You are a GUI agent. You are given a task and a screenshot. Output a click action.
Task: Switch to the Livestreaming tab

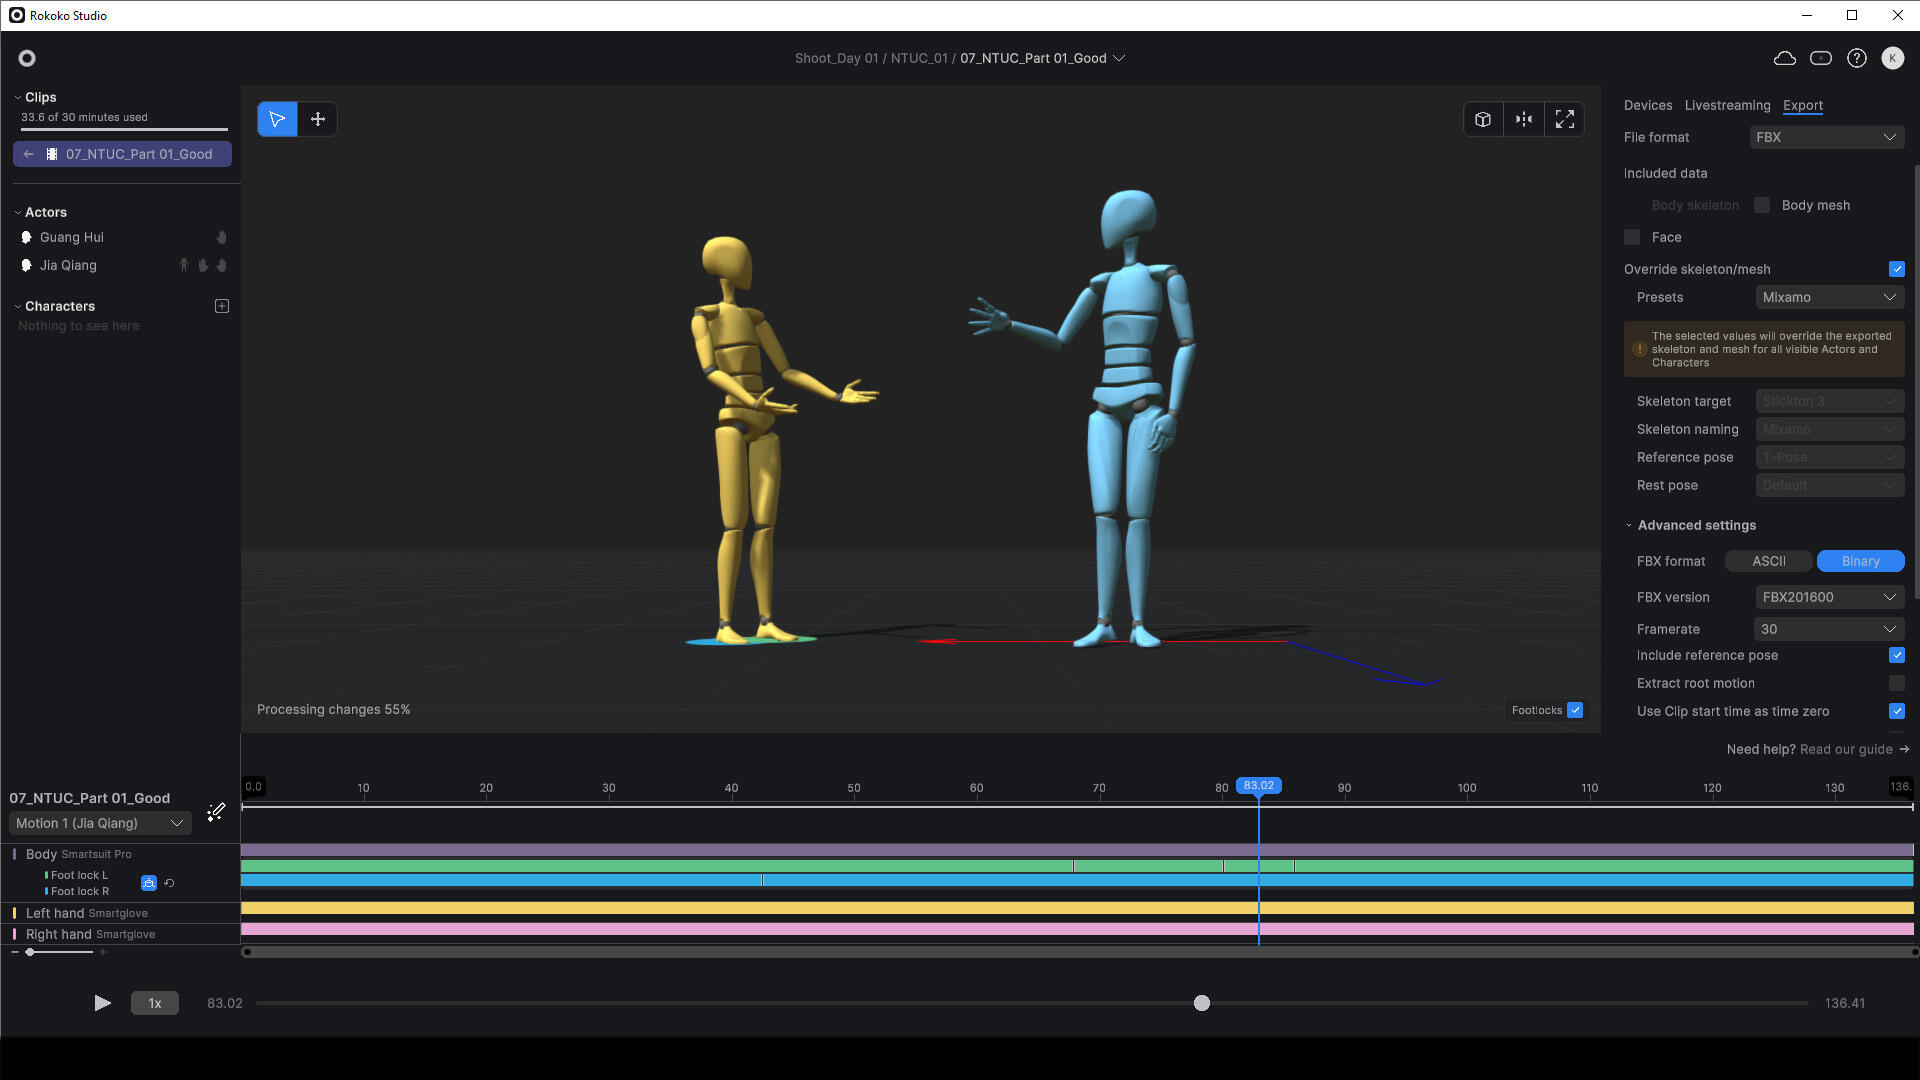[x=1727, y=105]
